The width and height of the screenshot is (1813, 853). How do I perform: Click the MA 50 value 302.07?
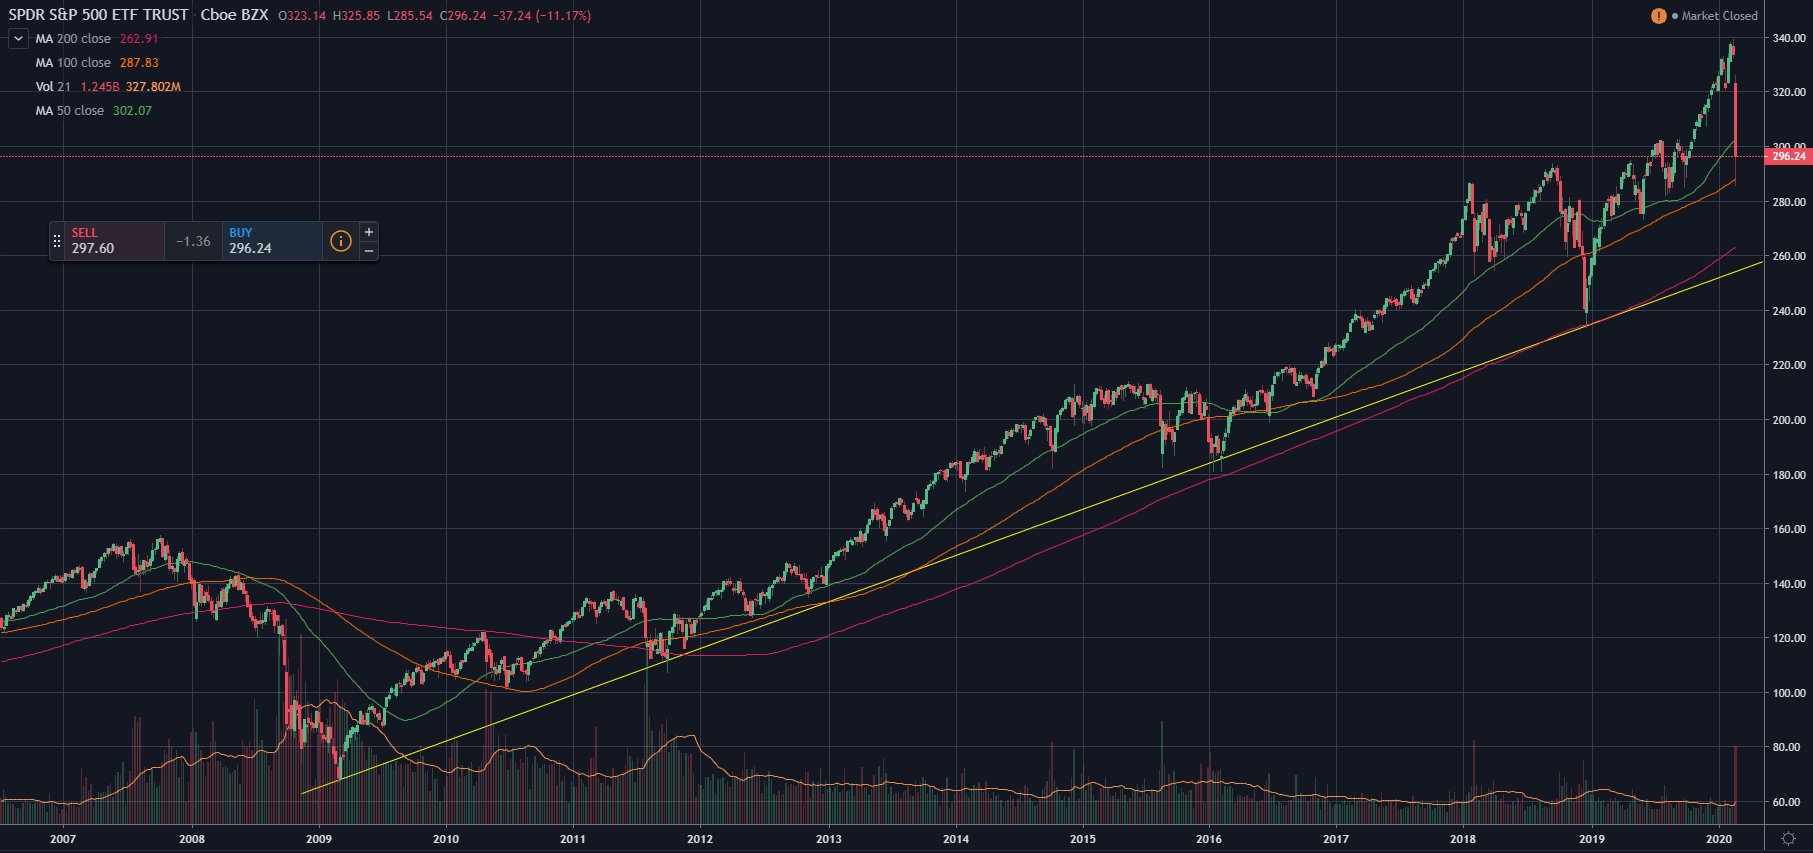coord(132,111)
